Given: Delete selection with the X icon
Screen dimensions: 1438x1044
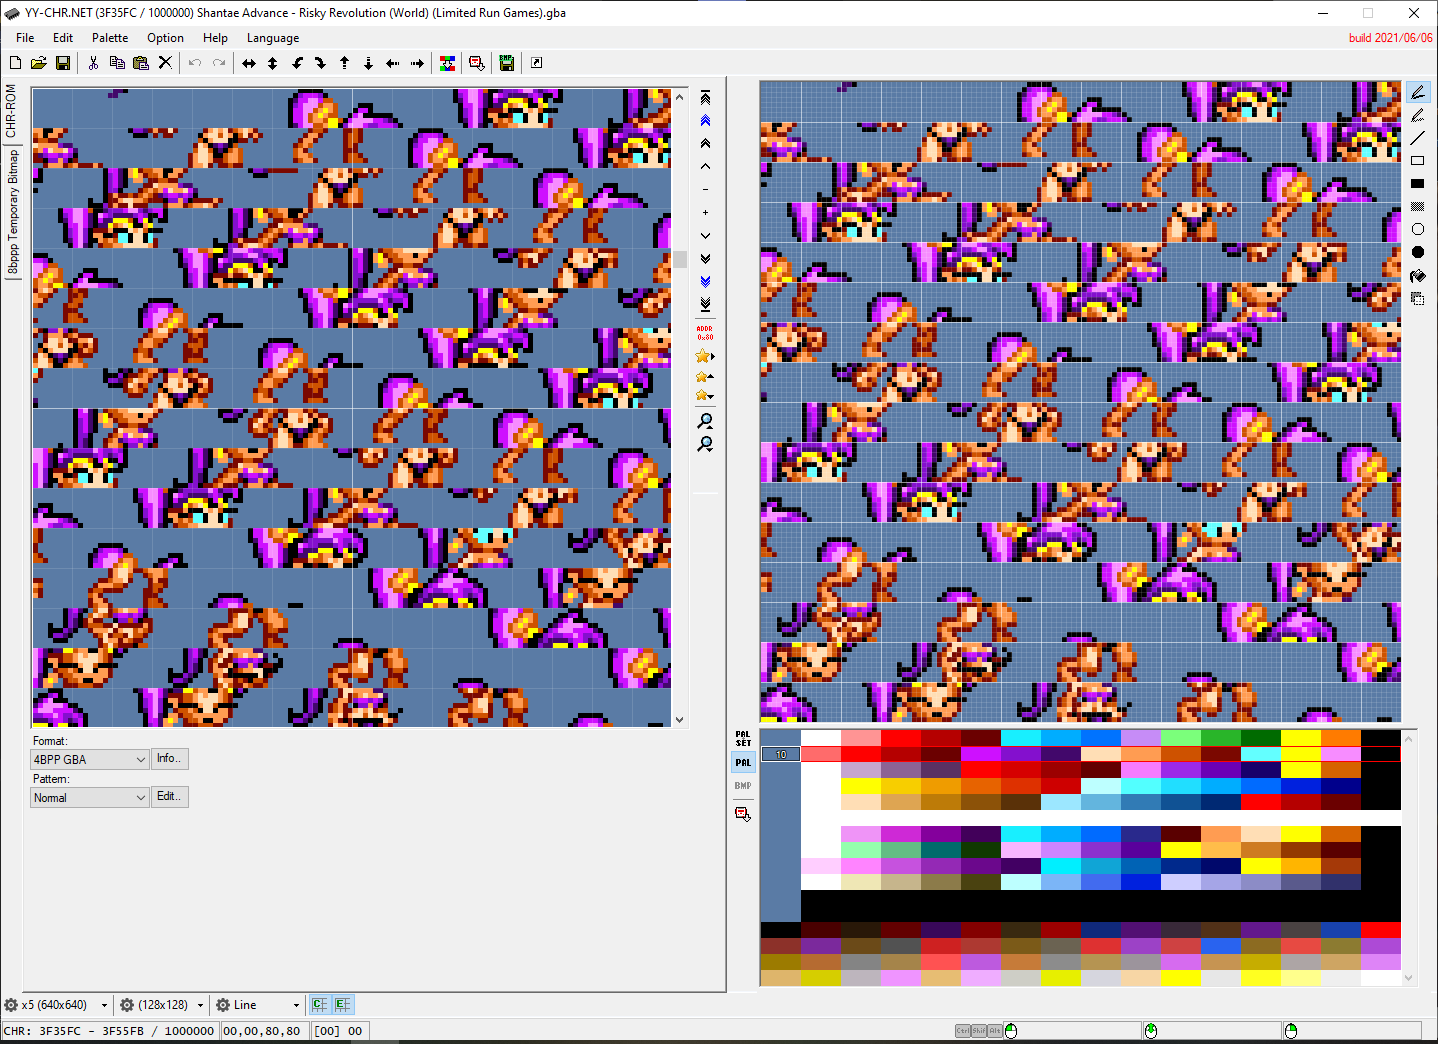Looking at the screenshot, I should (x=165, y=63).
